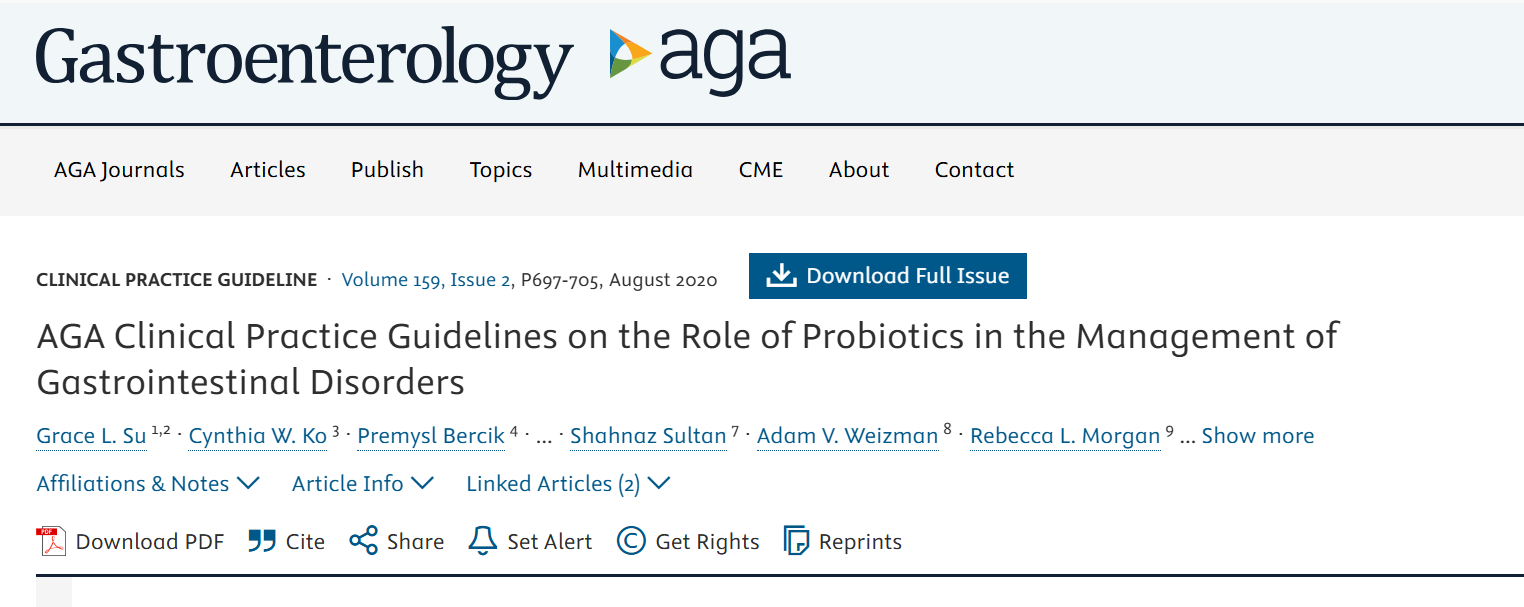Open the Multimedia menu
This screenshot has height=607, width=1524.
click(x=635, y=170)
